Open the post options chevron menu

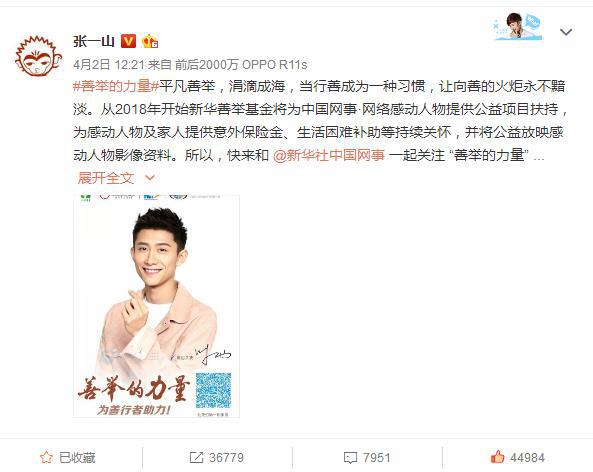566,32
